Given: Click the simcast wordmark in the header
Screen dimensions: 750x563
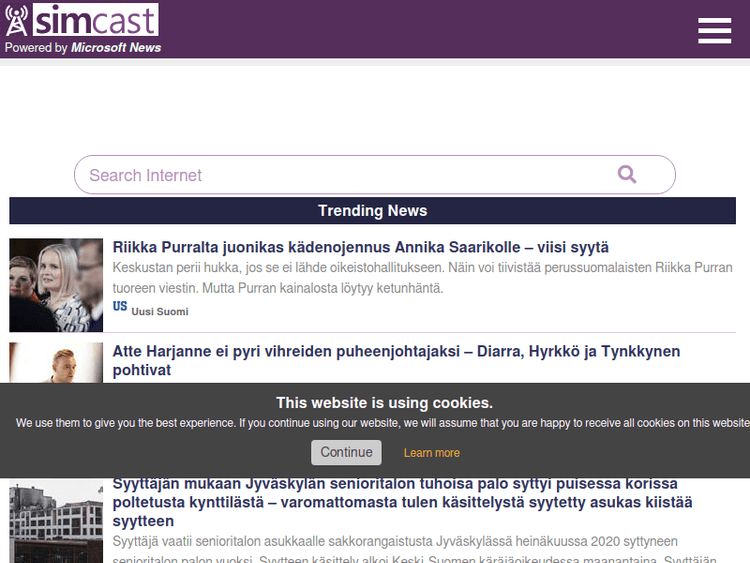Looking at the screenshot, I should tap(95, 20).
